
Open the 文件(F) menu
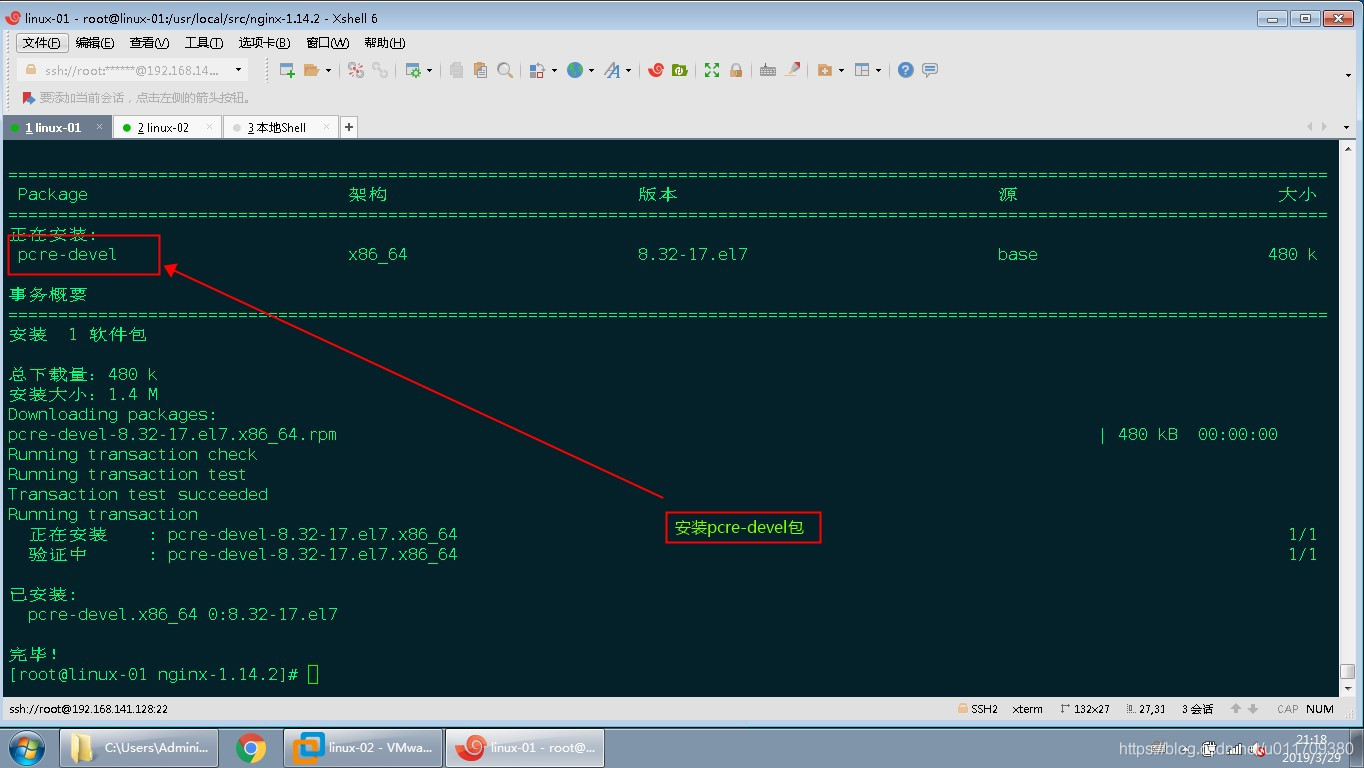pos(42,43)
